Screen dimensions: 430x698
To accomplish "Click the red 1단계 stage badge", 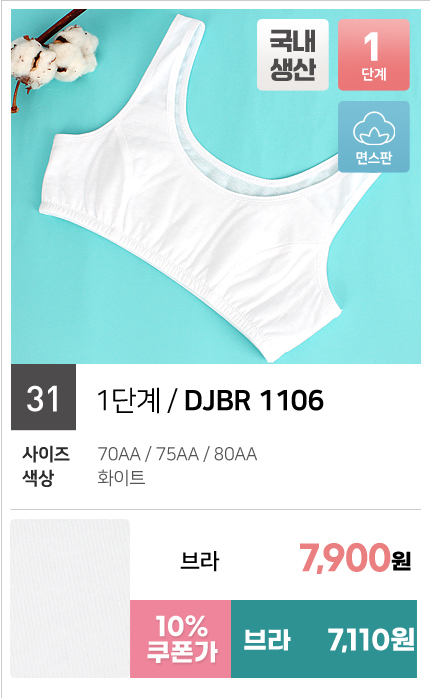I will (374, 55).
